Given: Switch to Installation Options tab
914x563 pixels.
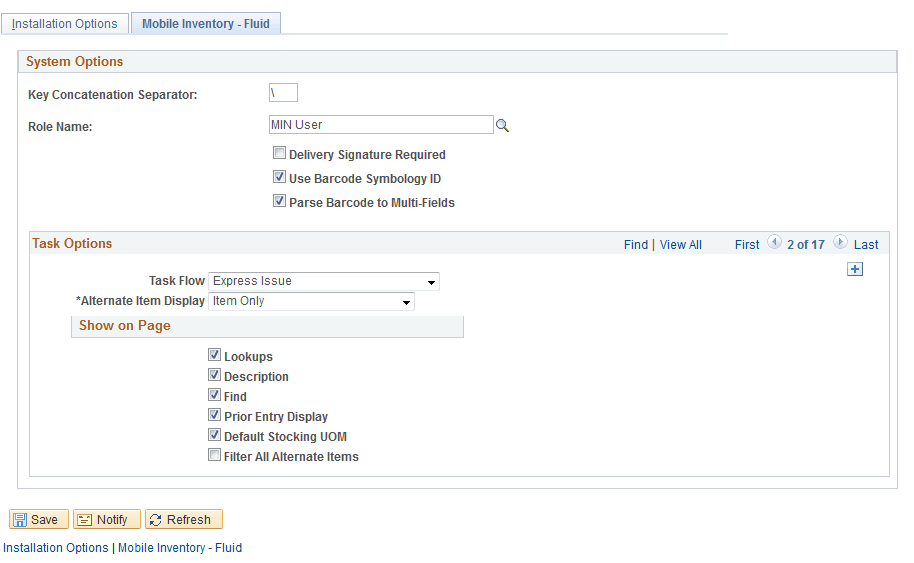Looking at the screenshot, I should (x=65, y=24).
